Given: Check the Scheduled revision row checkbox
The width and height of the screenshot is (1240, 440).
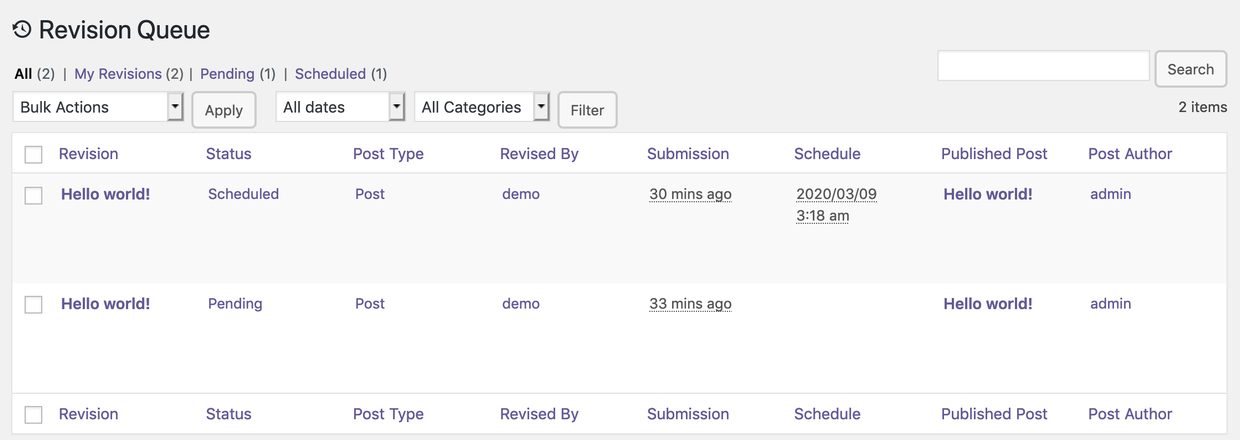Looking at the screenshot, I should click(x=34, y=196).
